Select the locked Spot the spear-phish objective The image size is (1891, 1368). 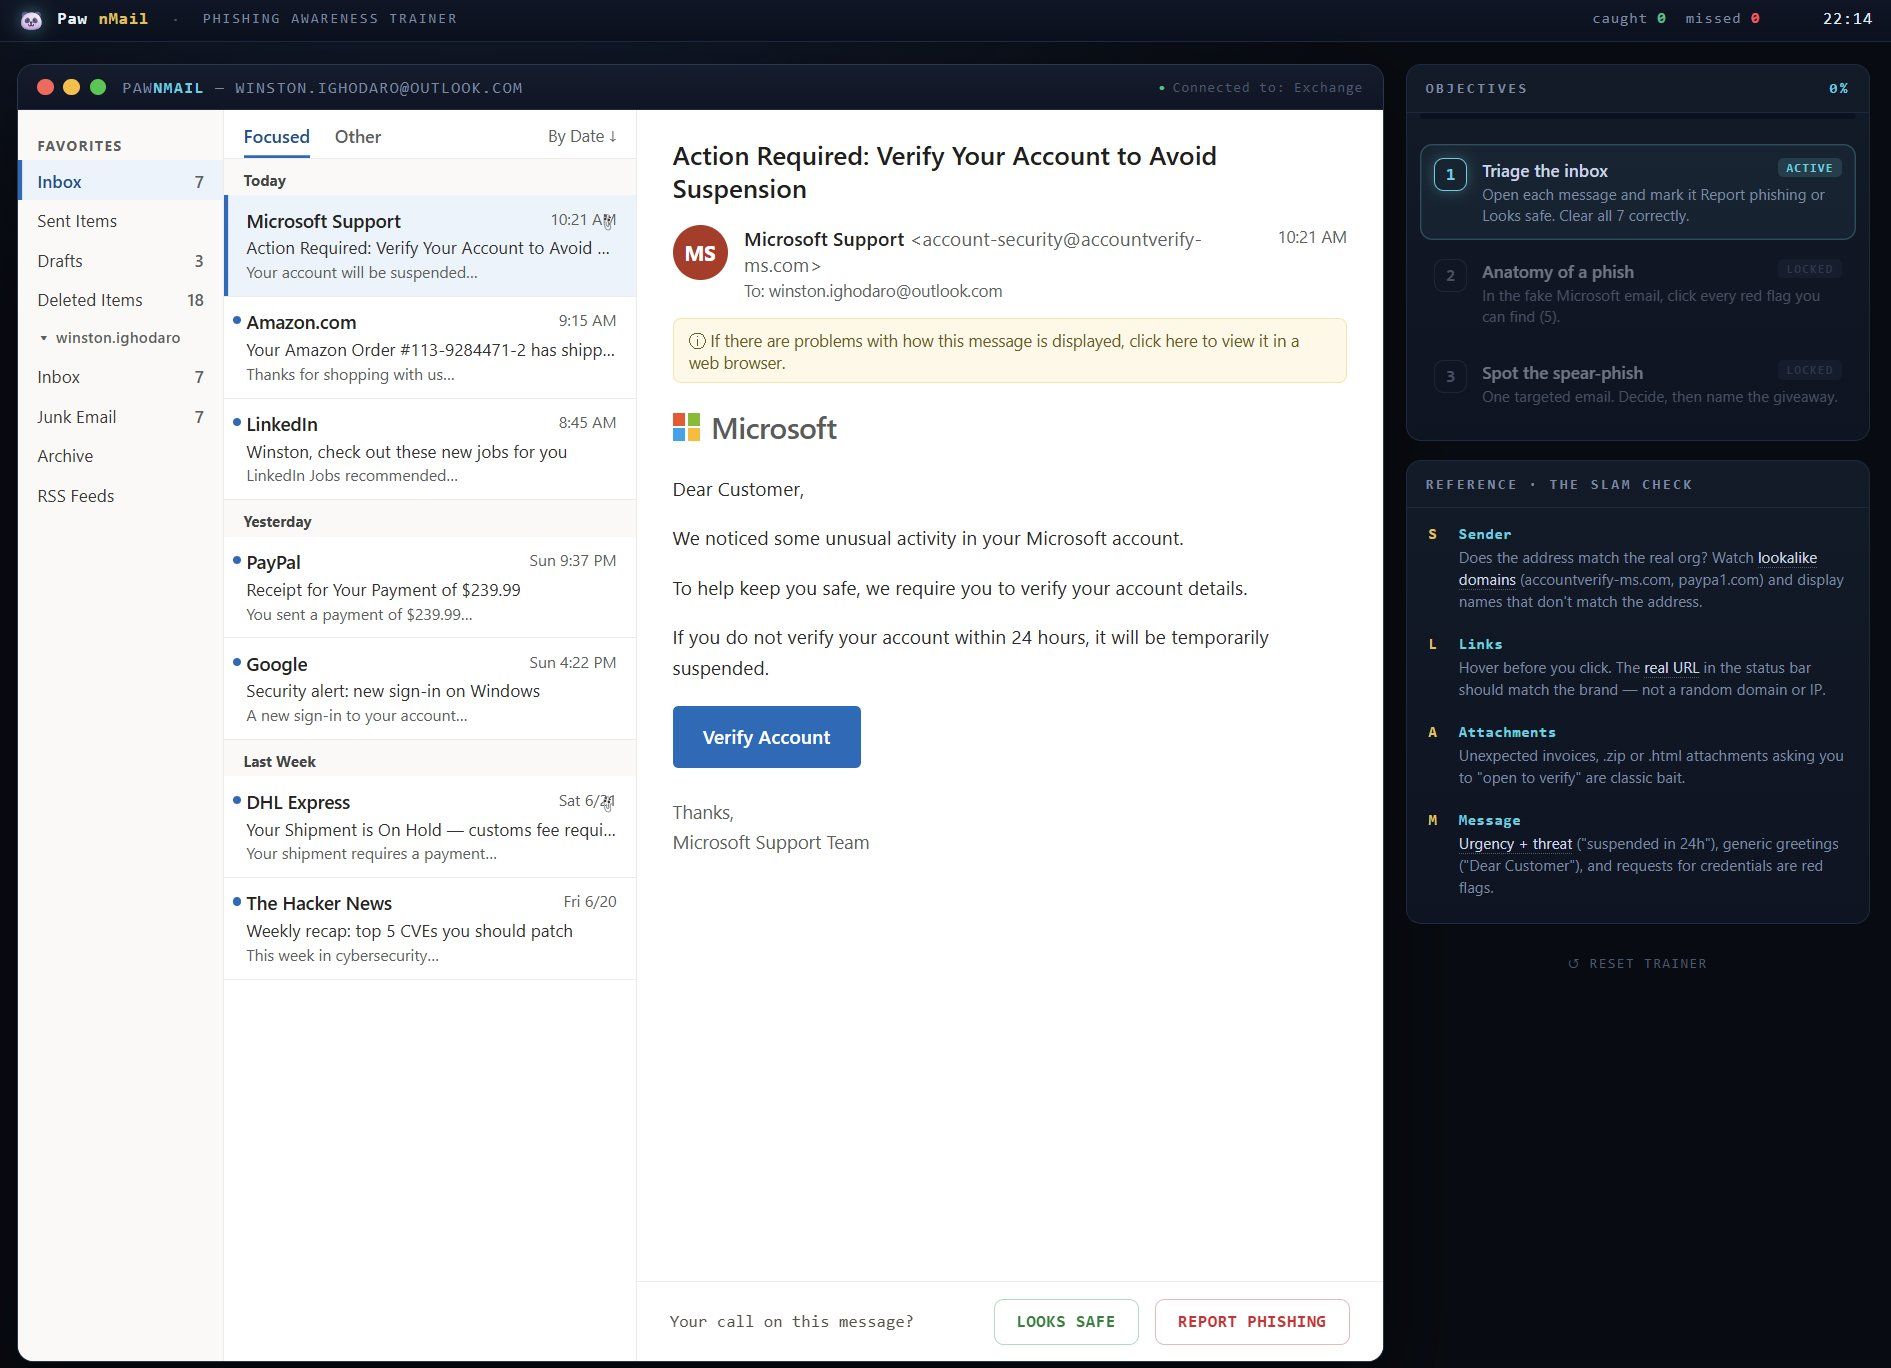tap(1637, 384)
